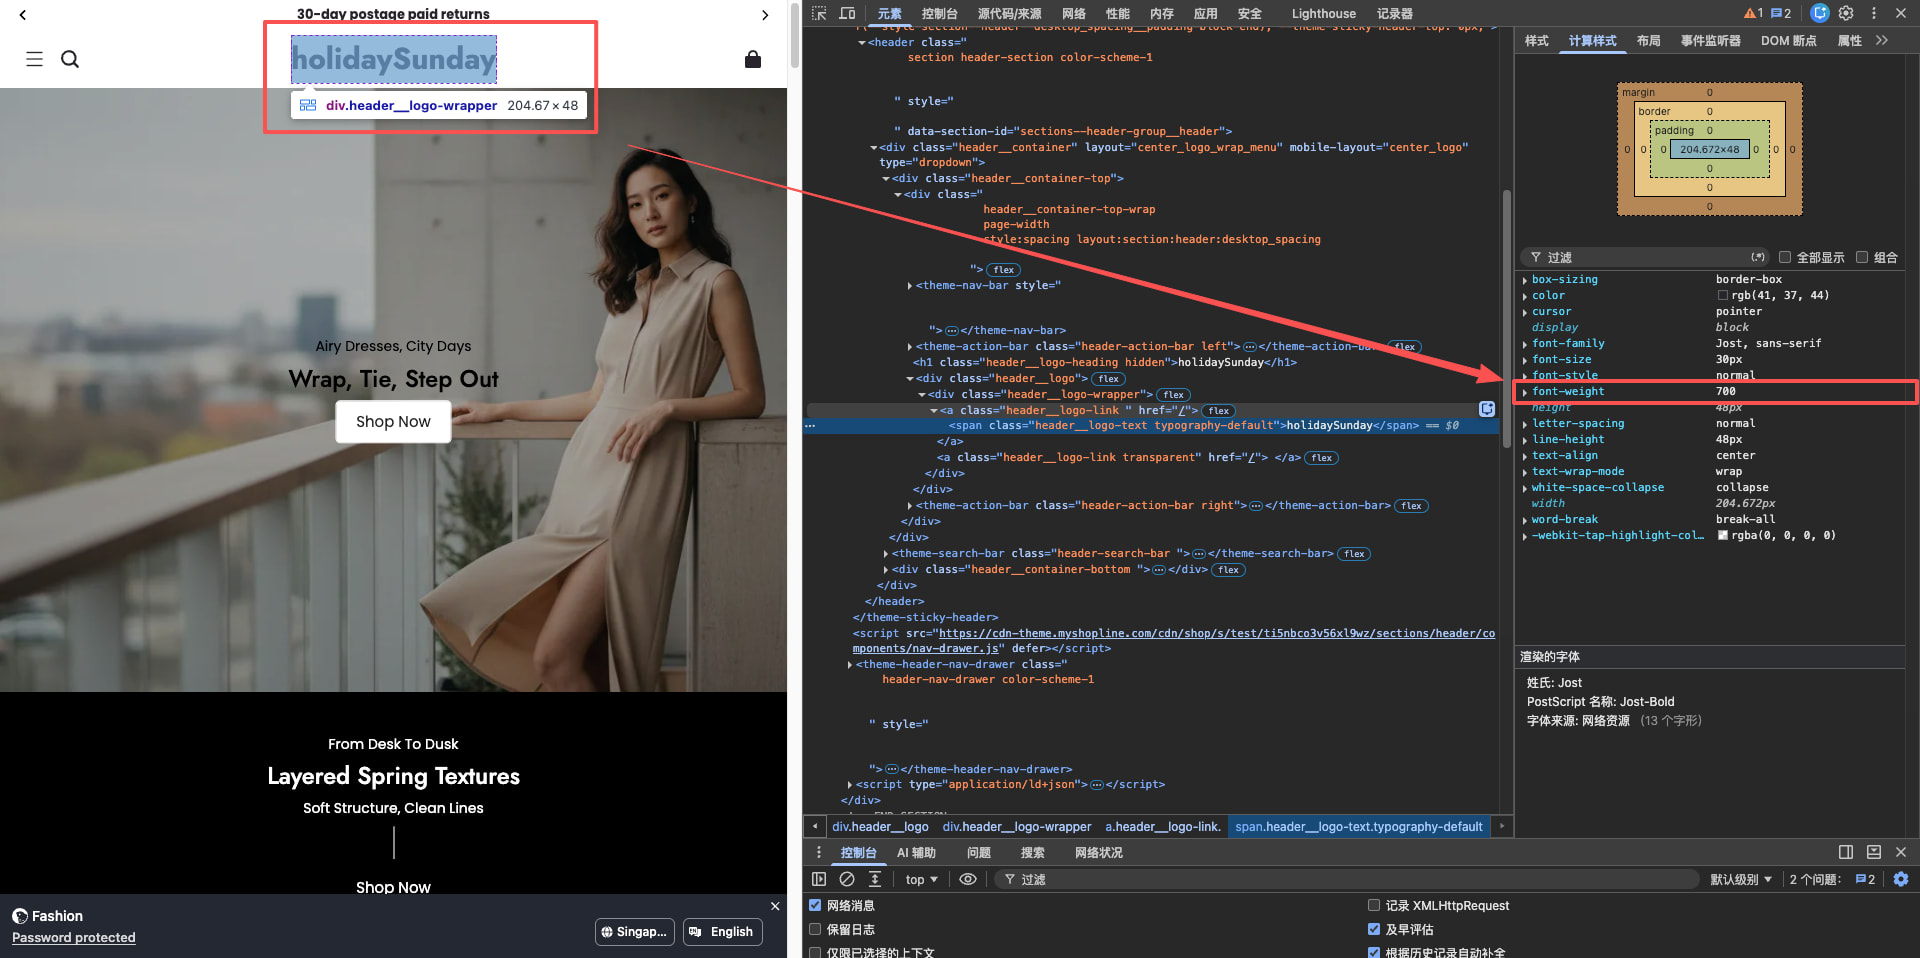Open the AI assistance icon in top toolbar
Image resolution: width=1920 pixels, height=958 pixels.
point(1820,13)
